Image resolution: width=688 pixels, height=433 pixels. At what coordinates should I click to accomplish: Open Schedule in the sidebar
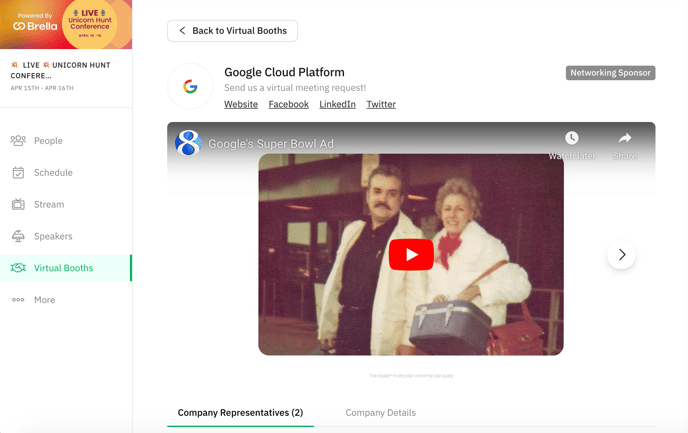66,172
